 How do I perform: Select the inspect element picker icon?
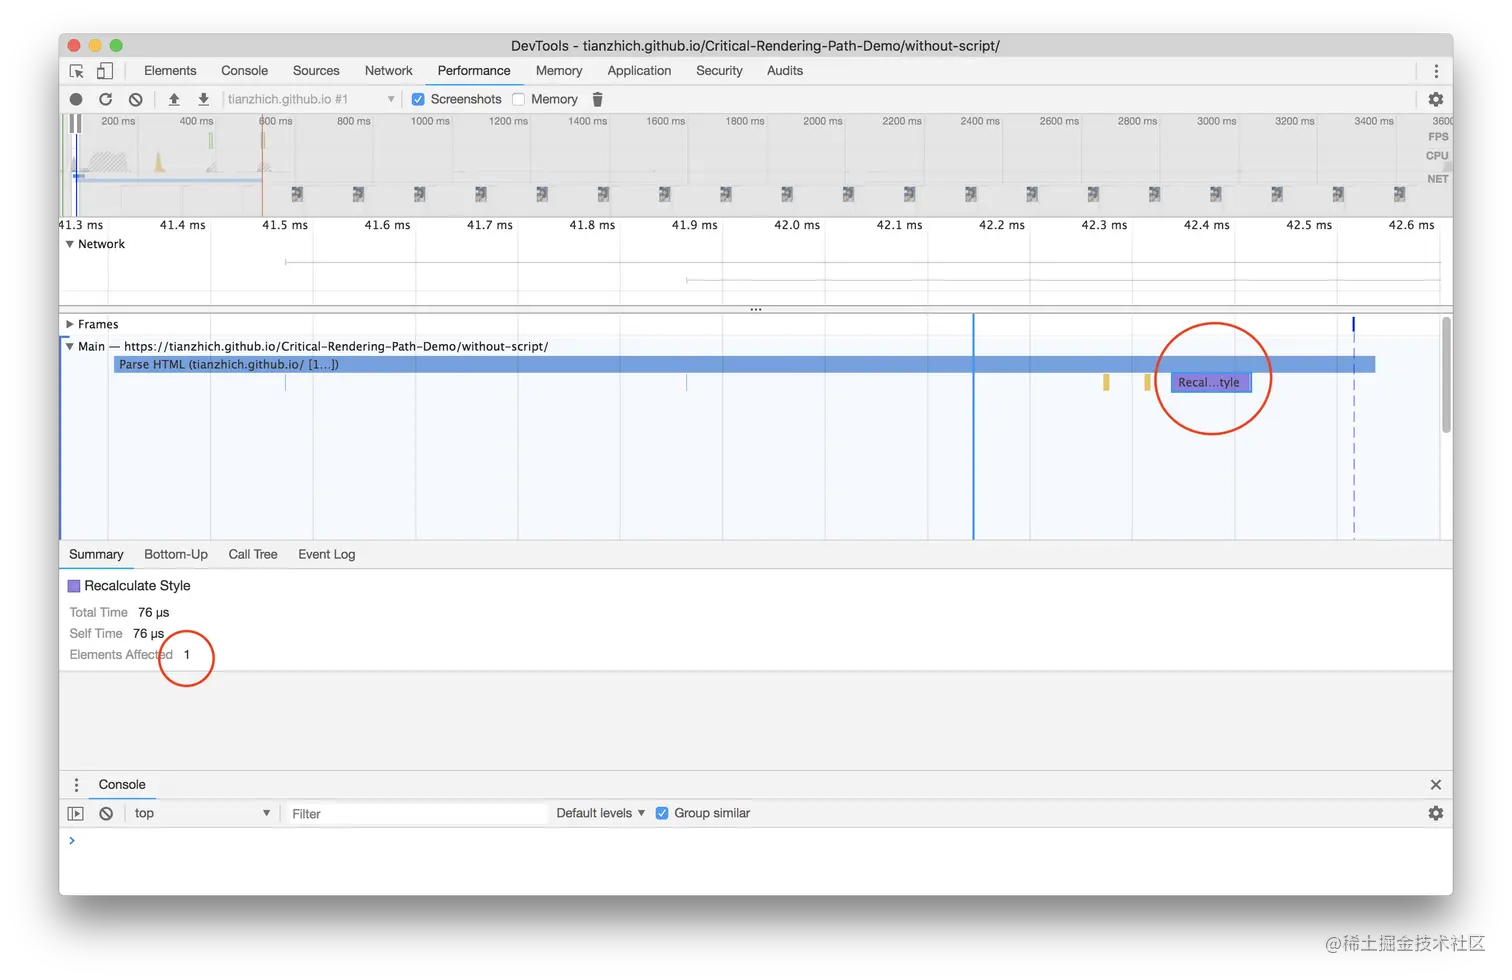point(77,71)
